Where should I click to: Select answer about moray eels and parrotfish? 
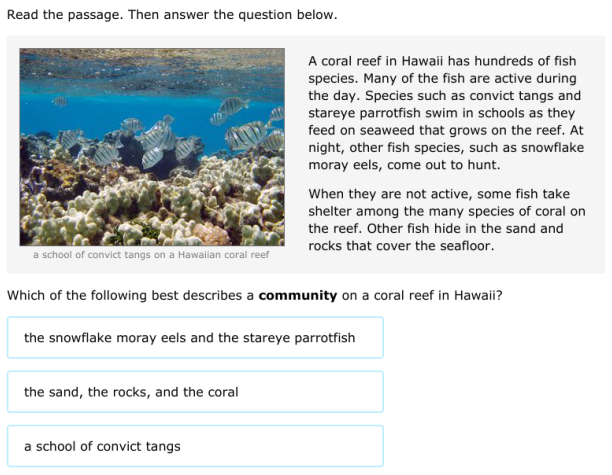[x=195, y=338]
